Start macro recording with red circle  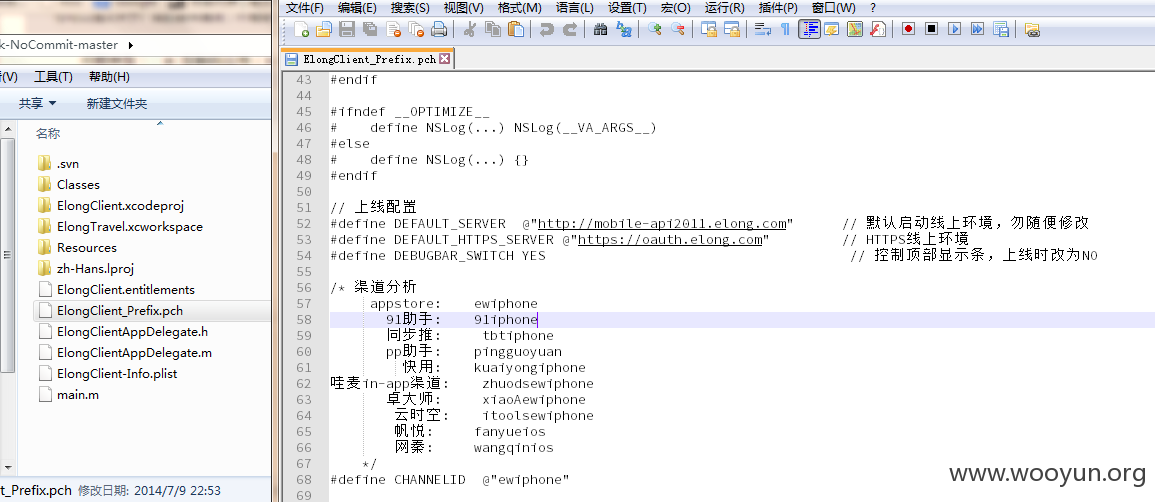(908, 29)
